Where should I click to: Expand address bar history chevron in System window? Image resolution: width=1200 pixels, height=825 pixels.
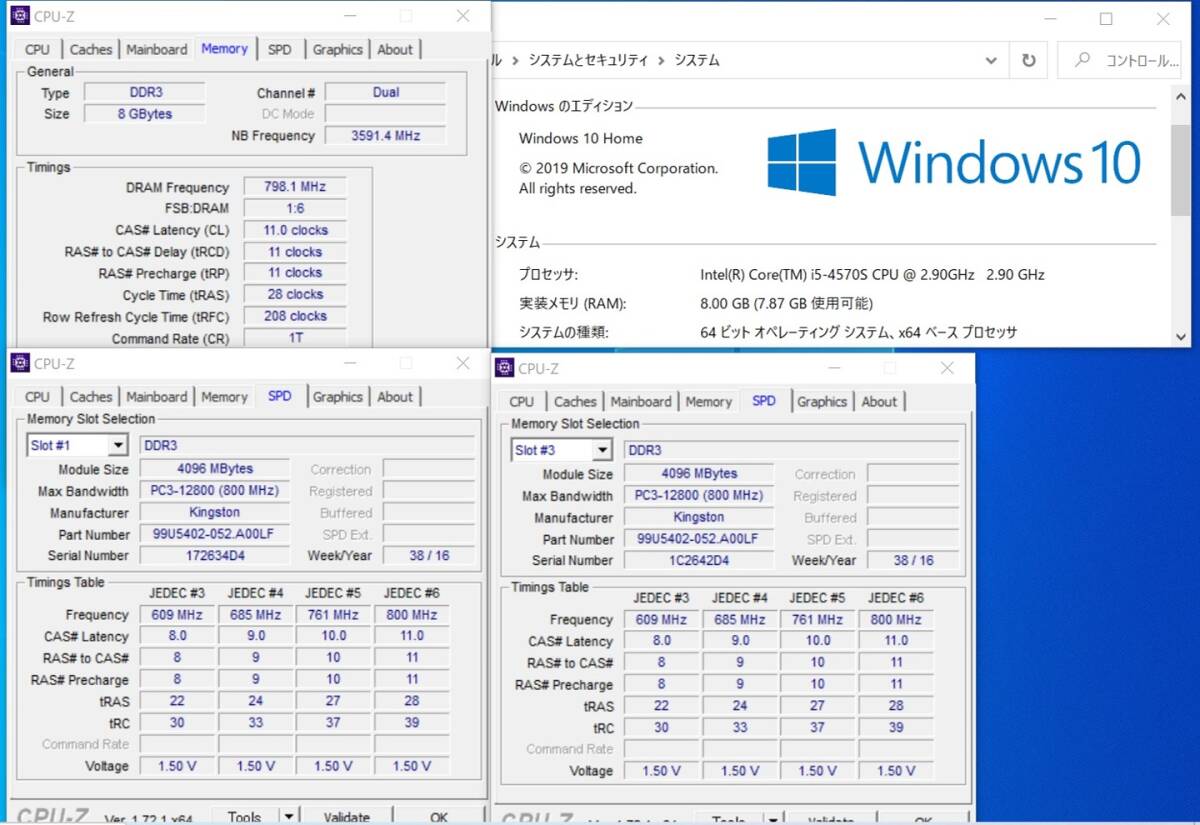991,60
